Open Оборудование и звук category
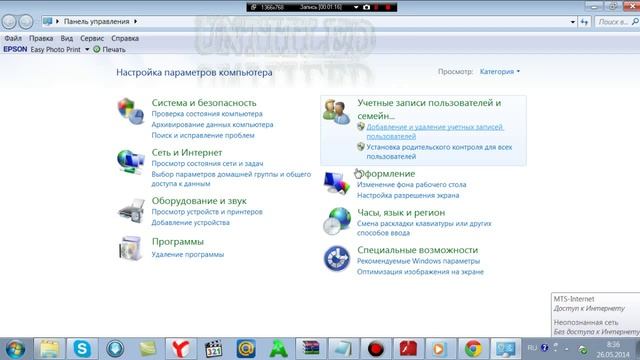This screenshot has height=360, width=640. (199, 201)
